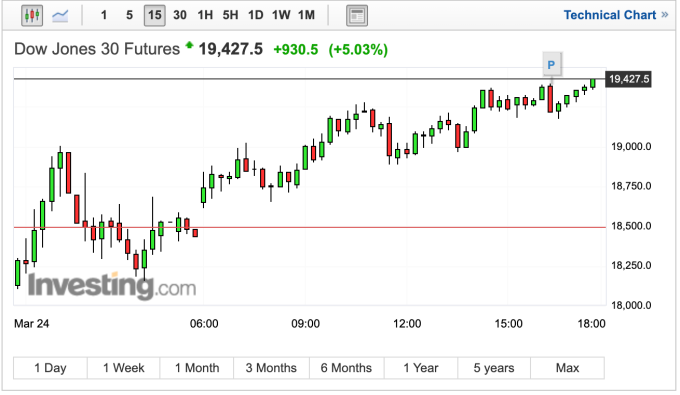The width and height of the screenshot is (680, 395).
Task: Select the 5 minute interval
Action: [x=129, y=16]
